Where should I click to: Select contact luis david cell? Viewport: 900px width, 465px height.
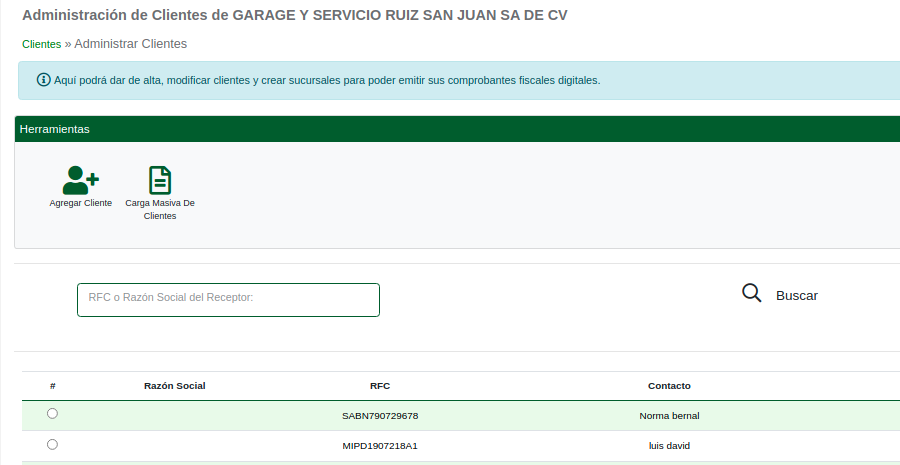pos(669,446)
